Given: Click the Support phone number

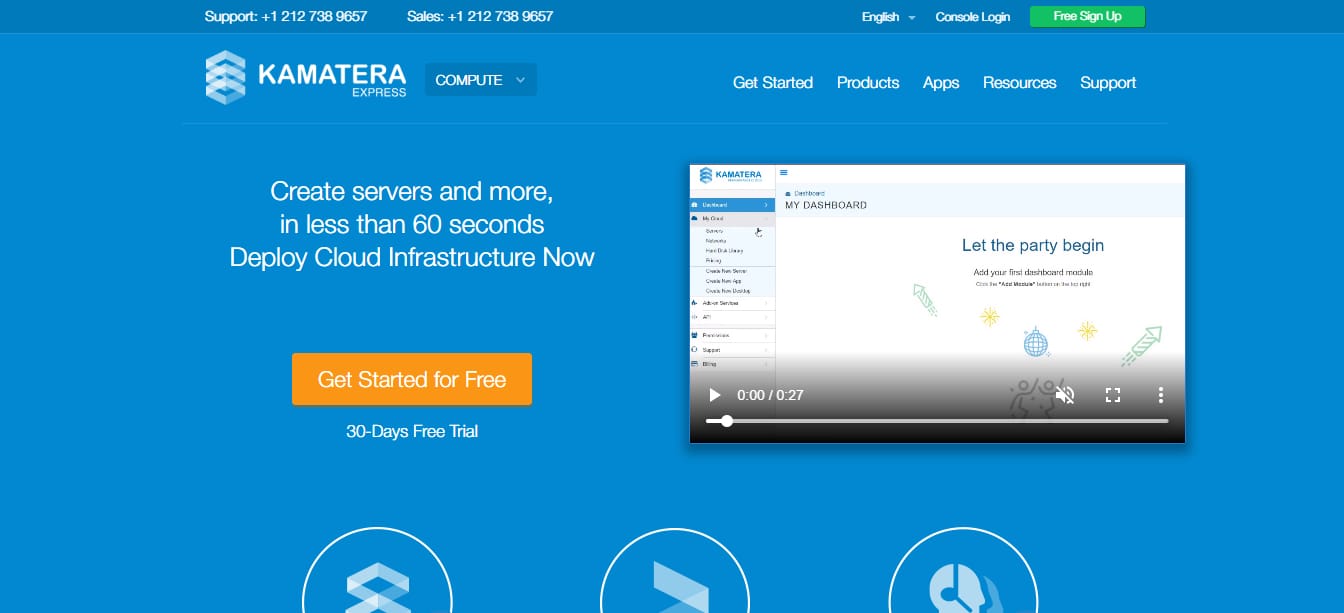Looking at the screenshot, I should point(286,16).
